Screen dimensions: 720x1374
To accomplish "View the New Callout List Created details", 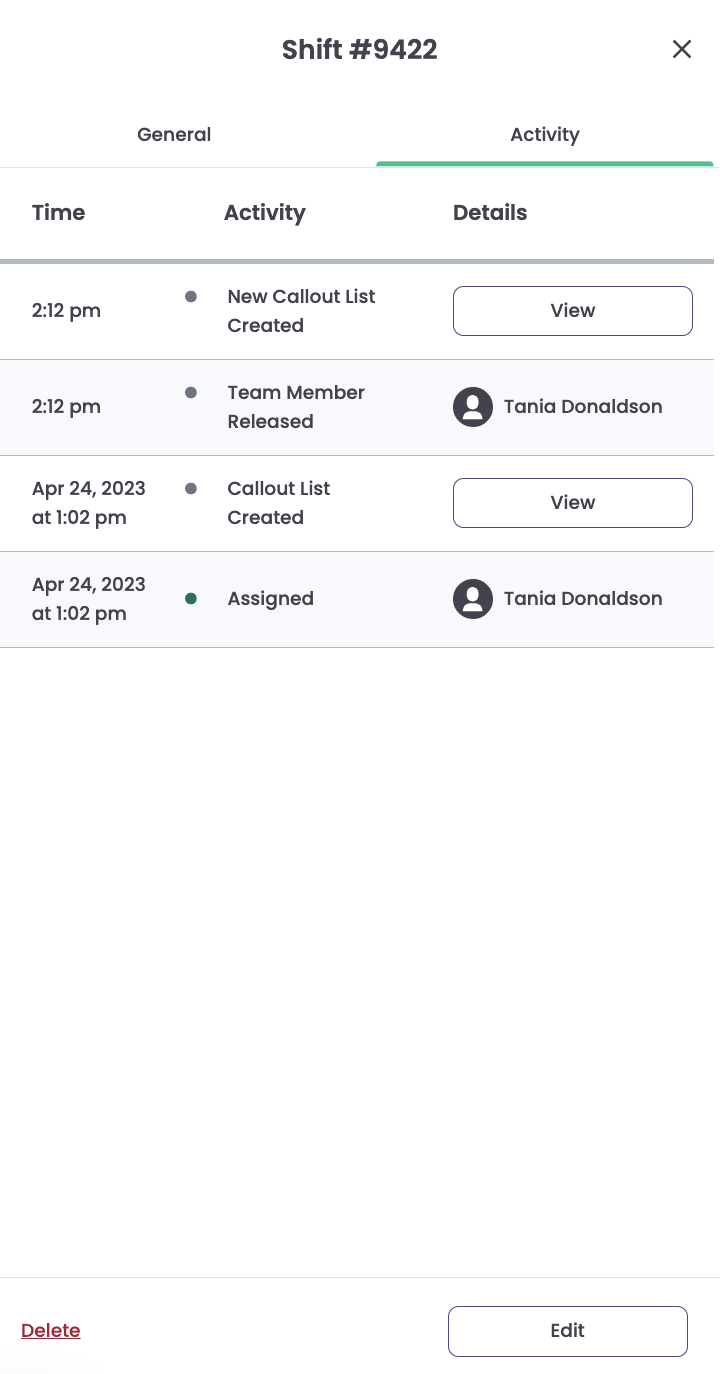I will (573, 311).
